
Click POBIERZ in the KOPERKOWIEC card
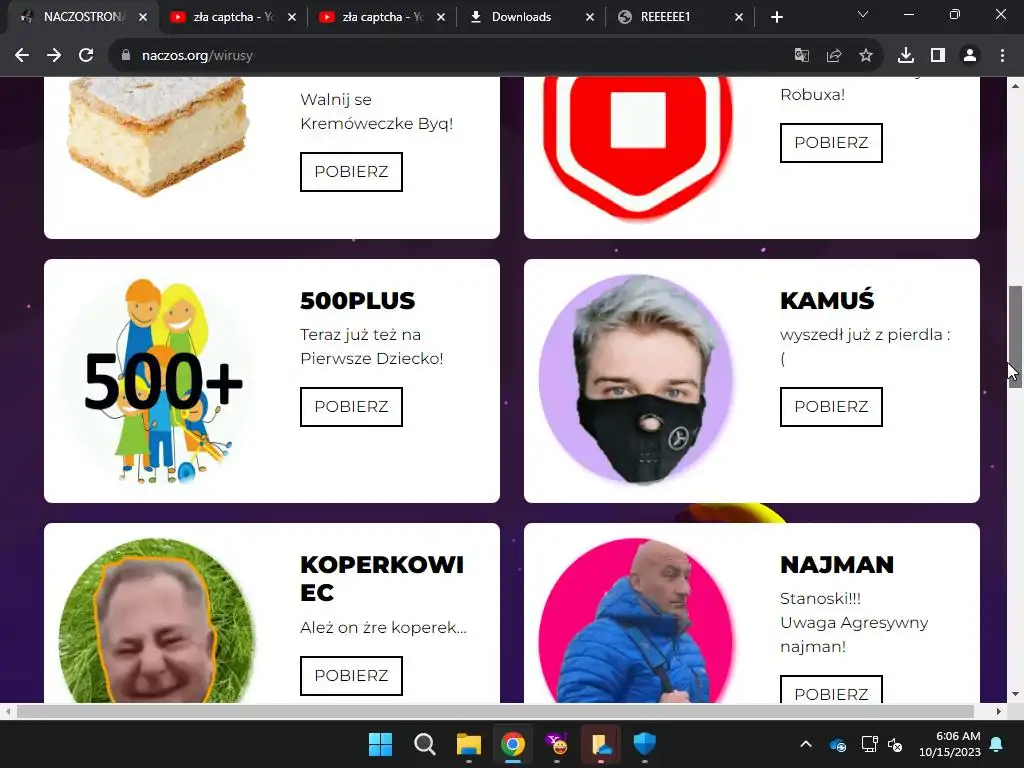coord(351,676)
